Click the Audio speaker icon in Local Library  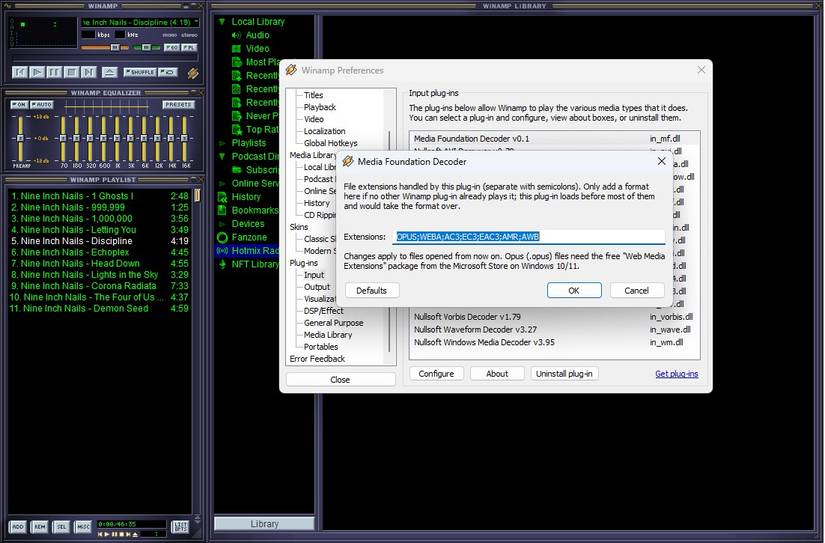click(x=237, y=35)
